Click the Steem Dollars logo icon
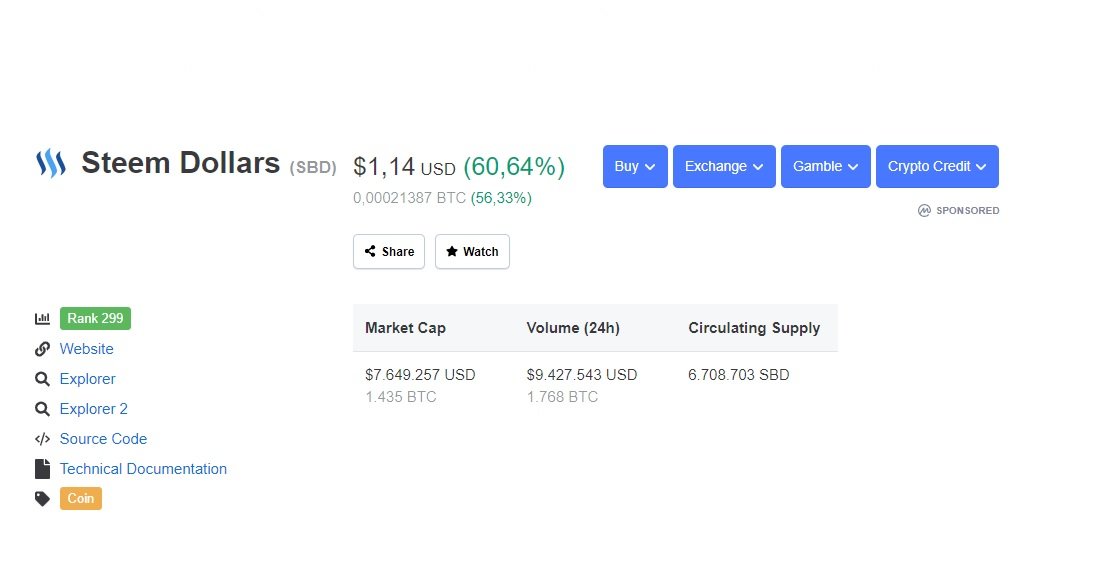Image resolution: width=1110 pixels, height=586 pixels. coord(51,163)
